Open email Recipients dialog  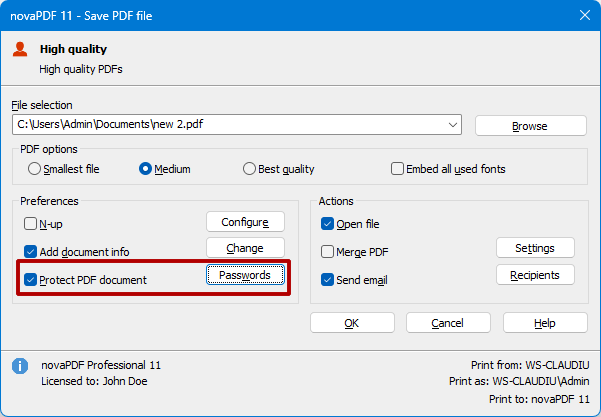(535, 274)
